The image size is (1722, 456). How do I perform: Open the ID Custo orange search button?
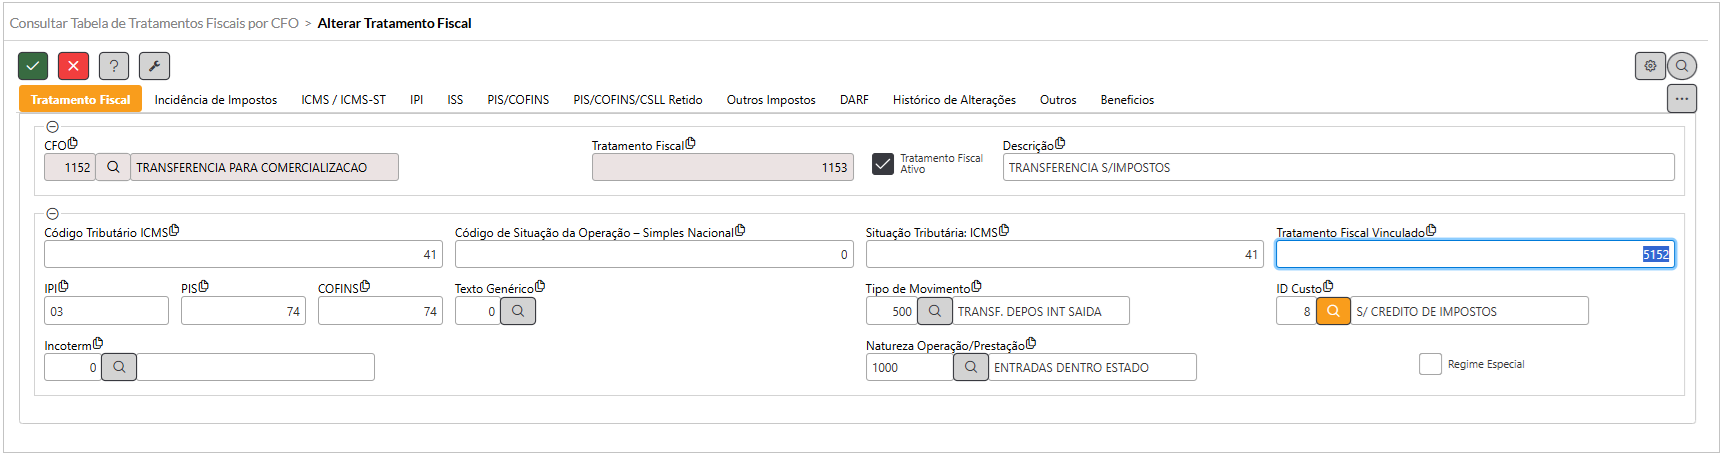click(x=1333, y=311)
